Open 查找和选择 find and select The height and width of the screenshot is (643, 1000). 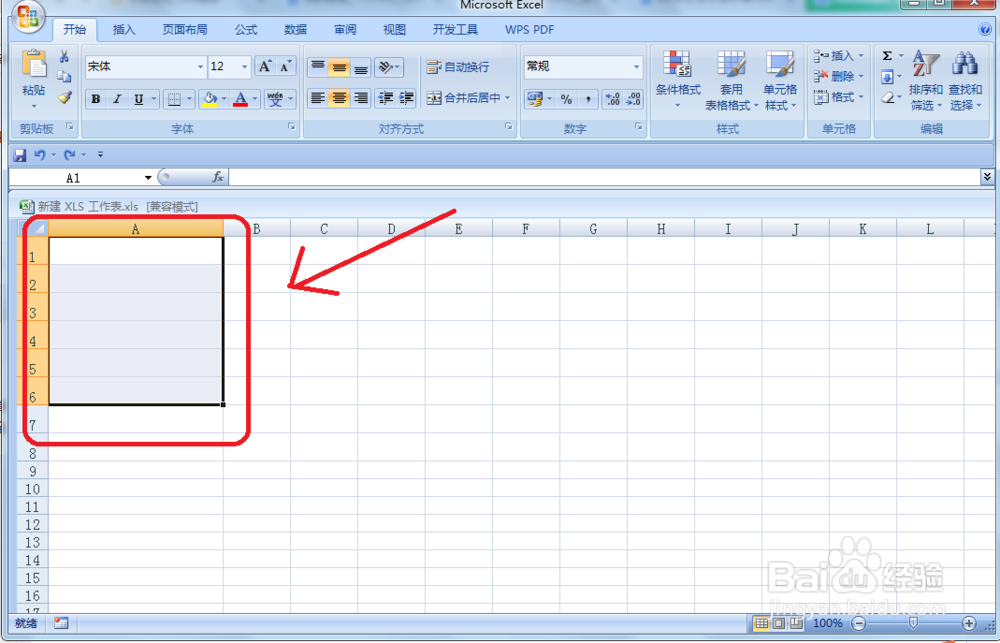click(965, 81)
